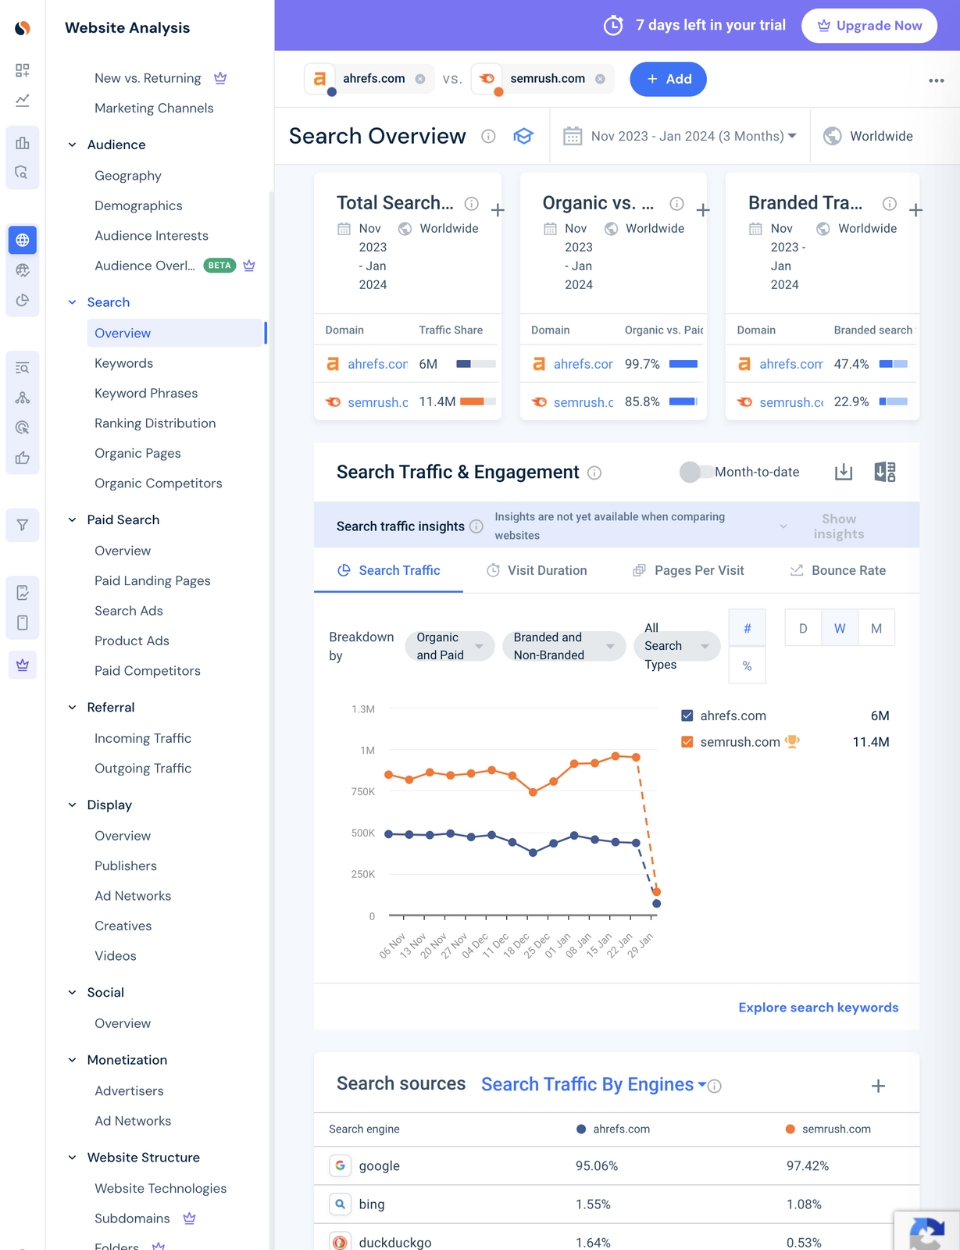Open Explore search keywords link
The width and height of the screenshot is (960, 1250).
[x=818, y=1008]
